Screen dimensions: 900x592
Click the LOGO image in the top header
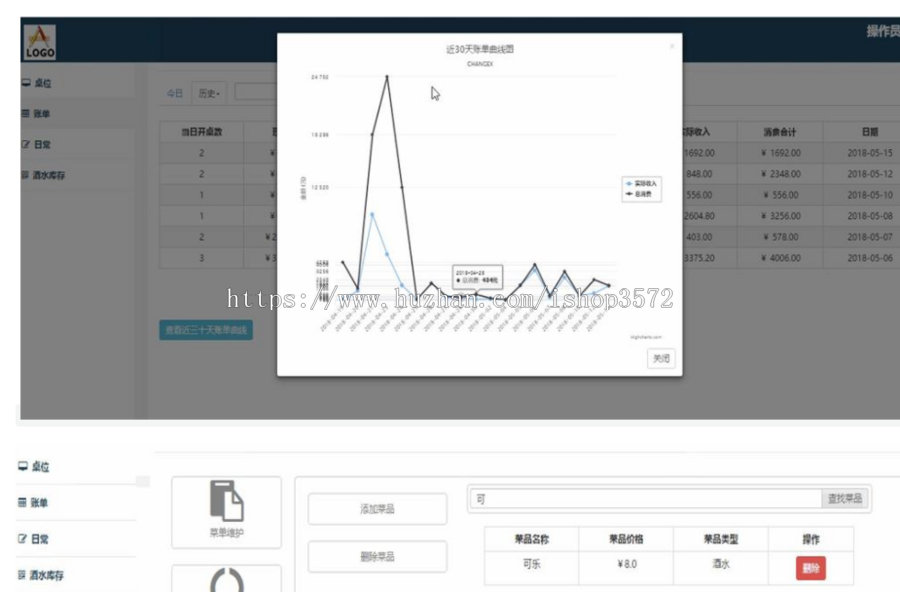pyautogui.click(x=40, y=42)
